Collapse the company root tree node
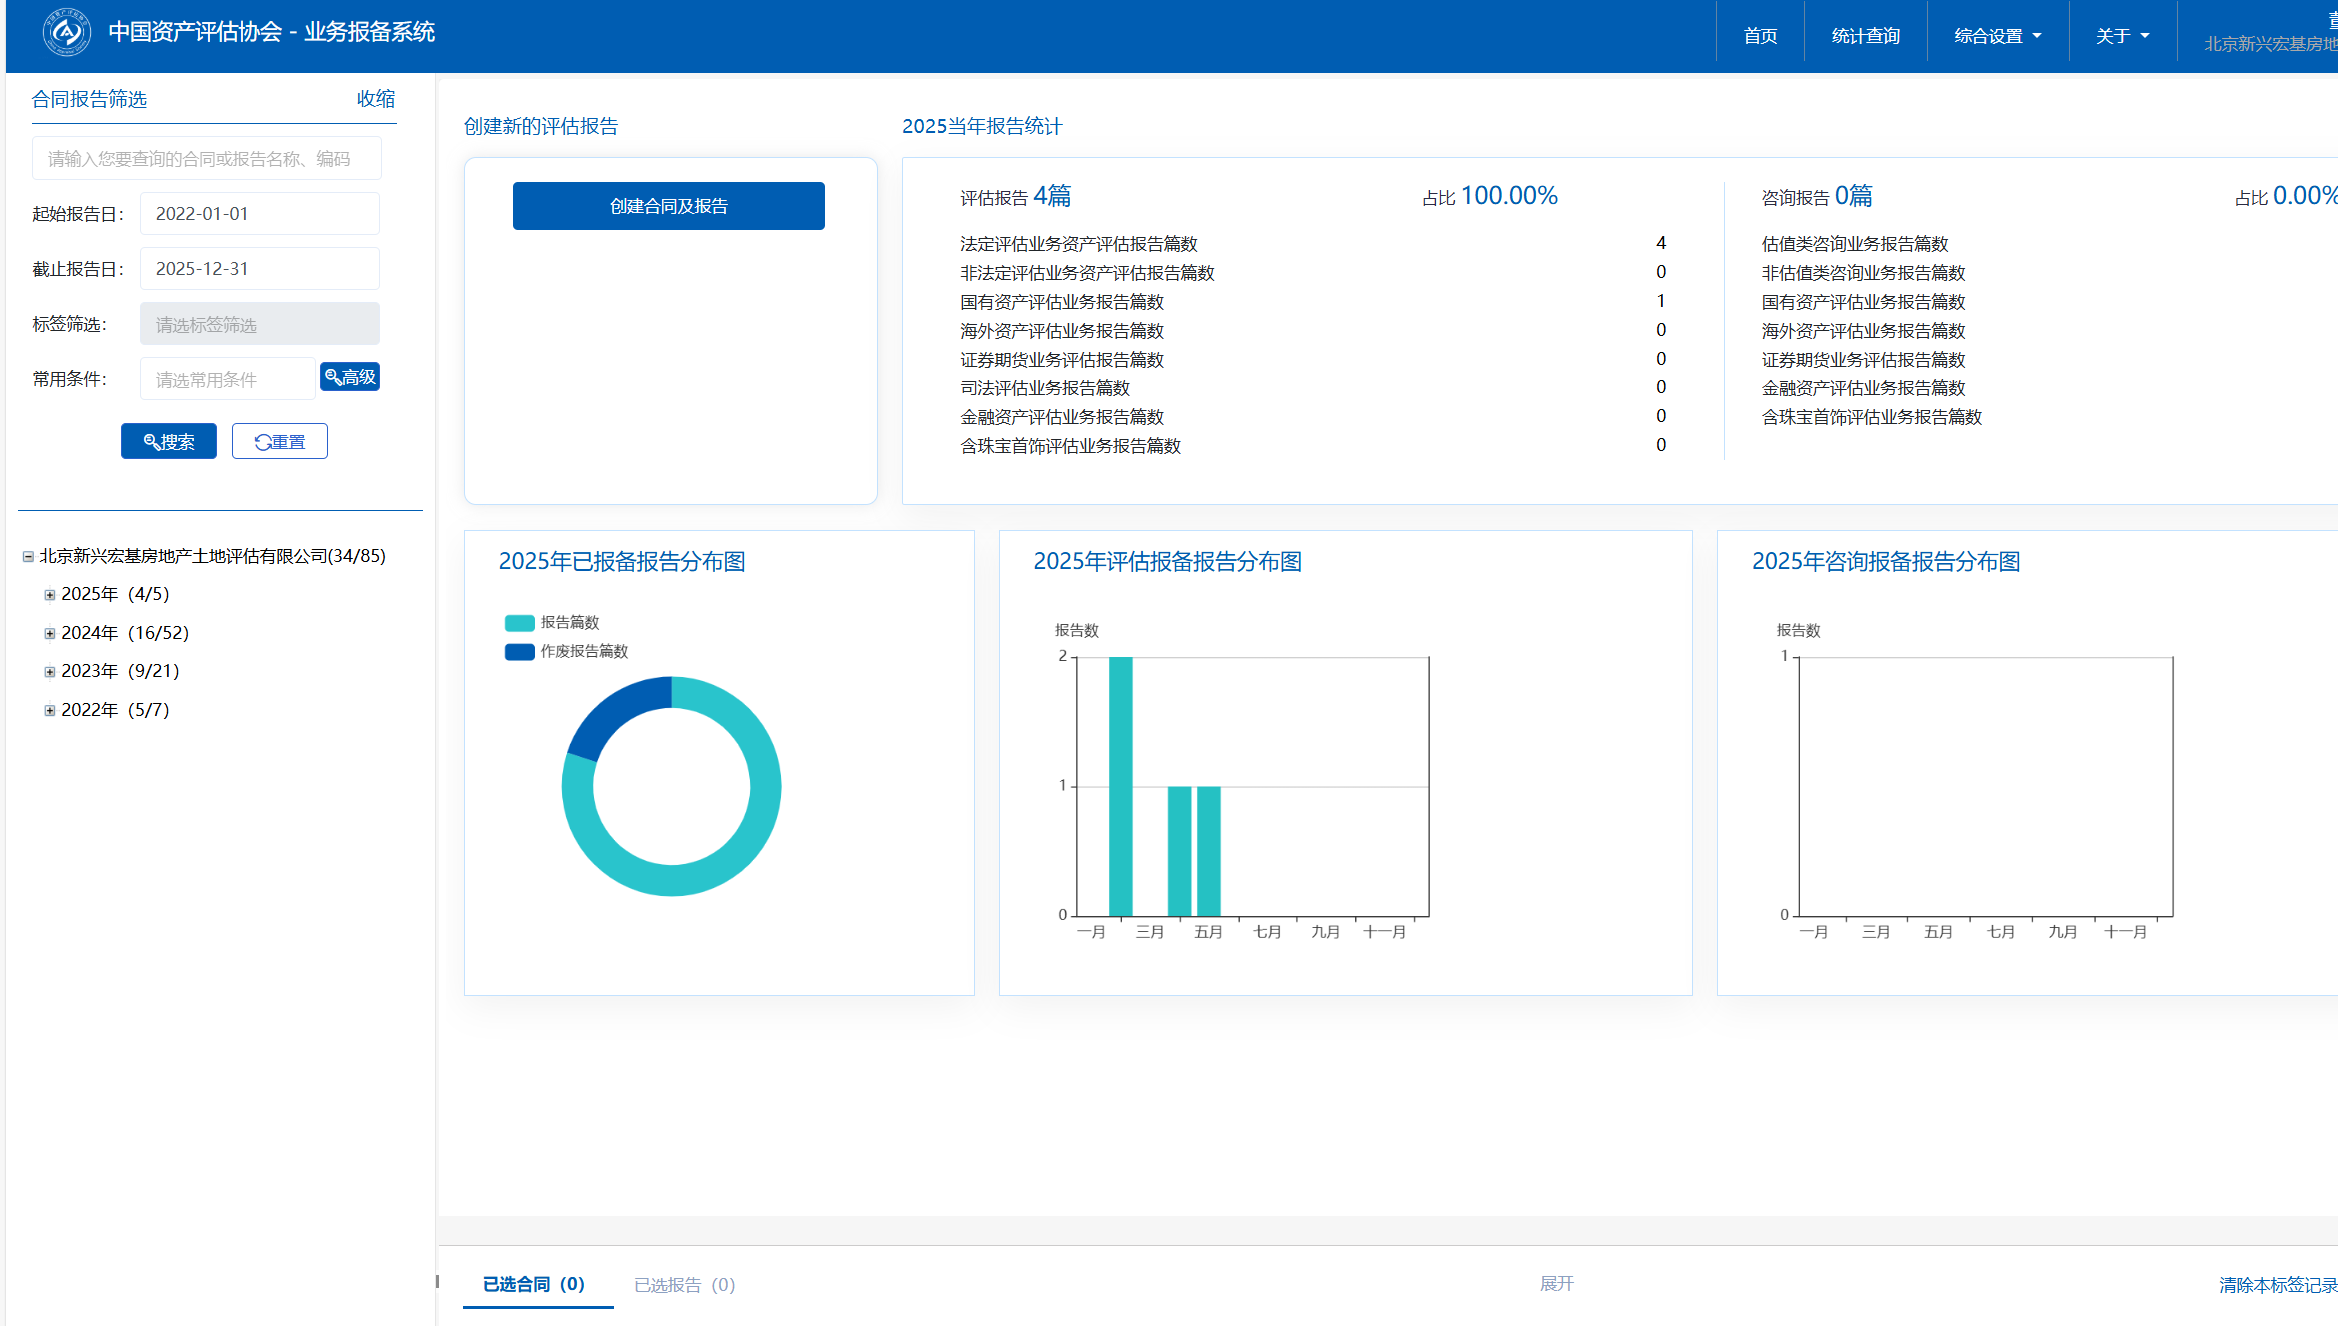Screen dimensions: 2338x1326 click(x=28, y=557)
